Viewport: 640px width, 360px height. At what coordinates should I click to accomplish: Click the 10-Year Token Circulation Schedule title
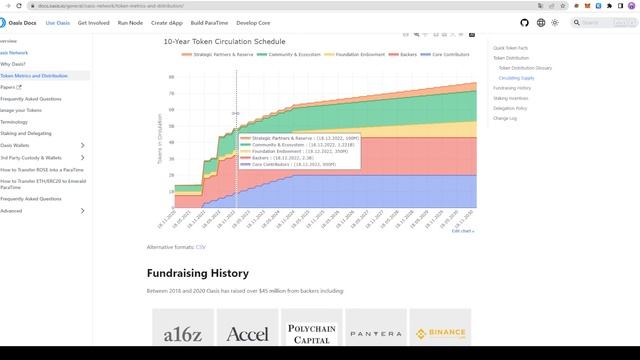[224, 42]
